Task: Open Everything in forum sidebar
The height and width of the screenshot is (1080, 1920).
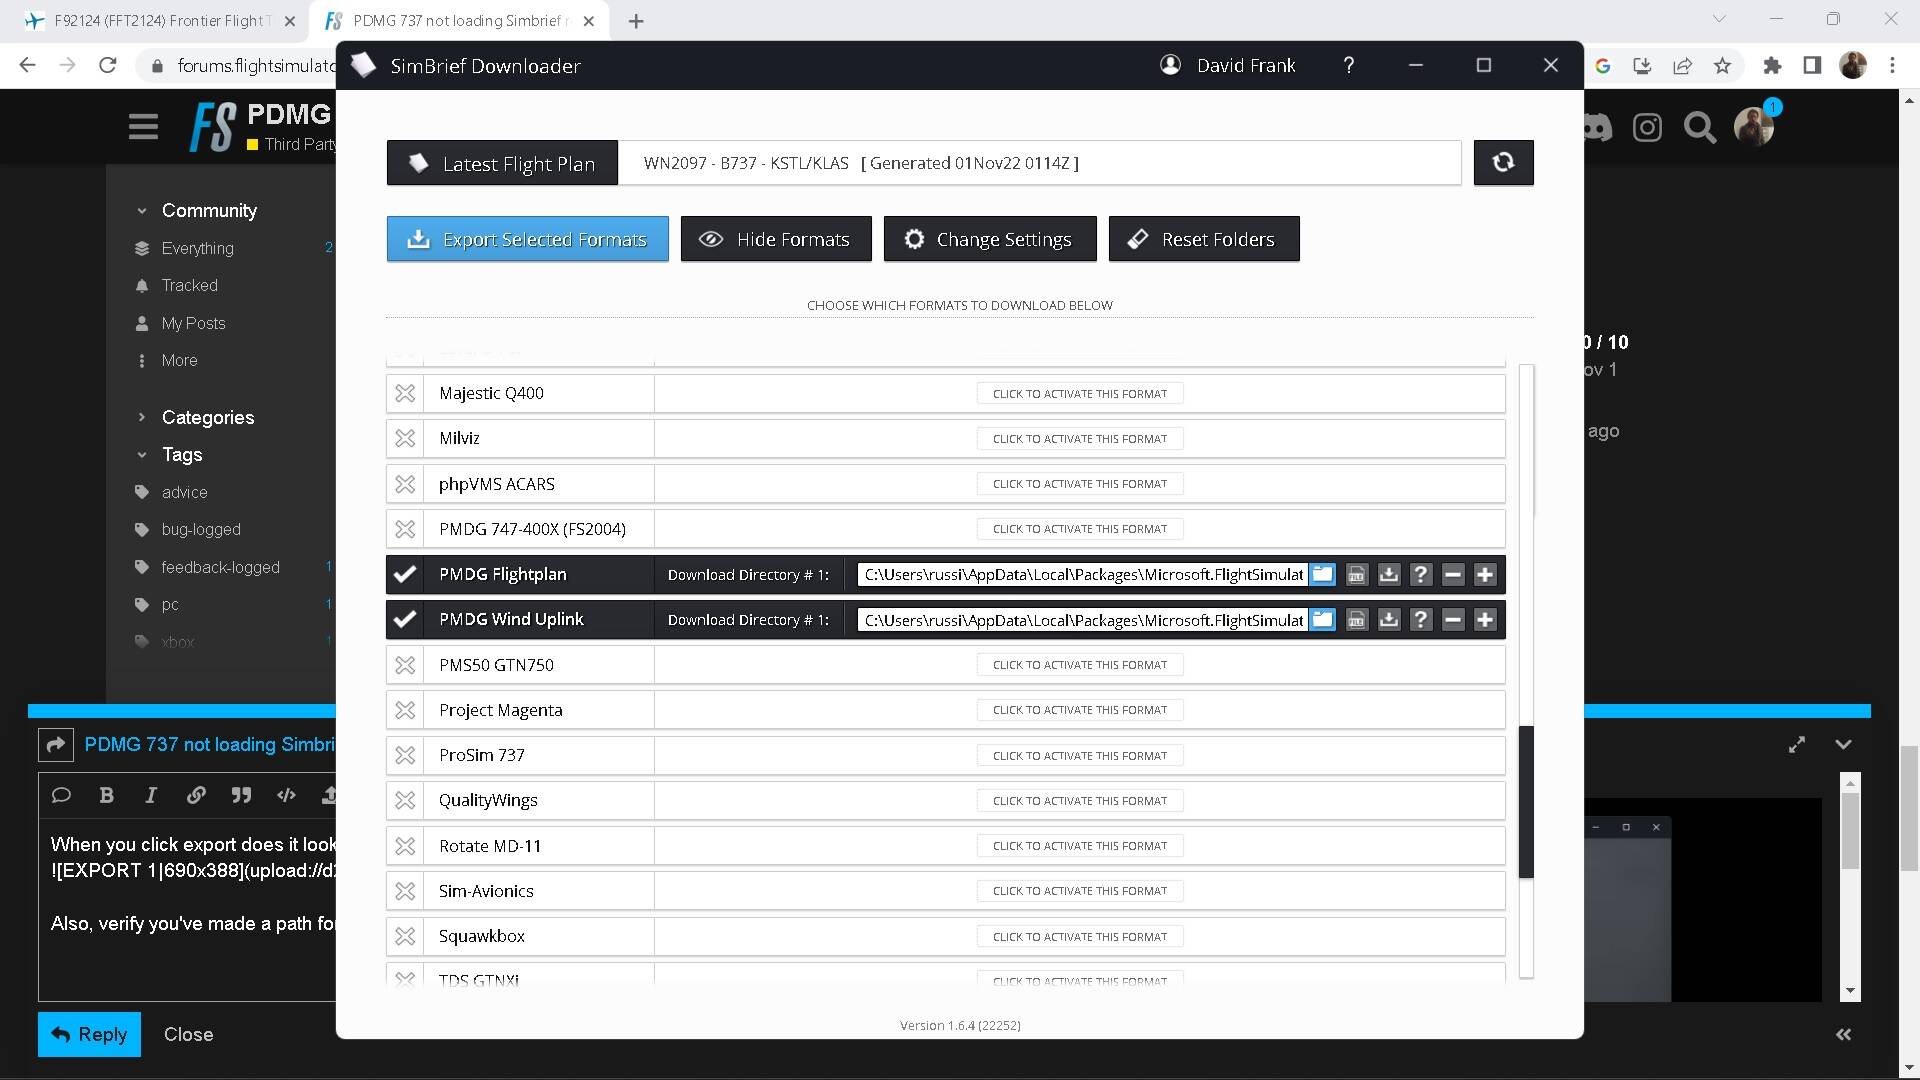Action: click(x=197, y=248)
